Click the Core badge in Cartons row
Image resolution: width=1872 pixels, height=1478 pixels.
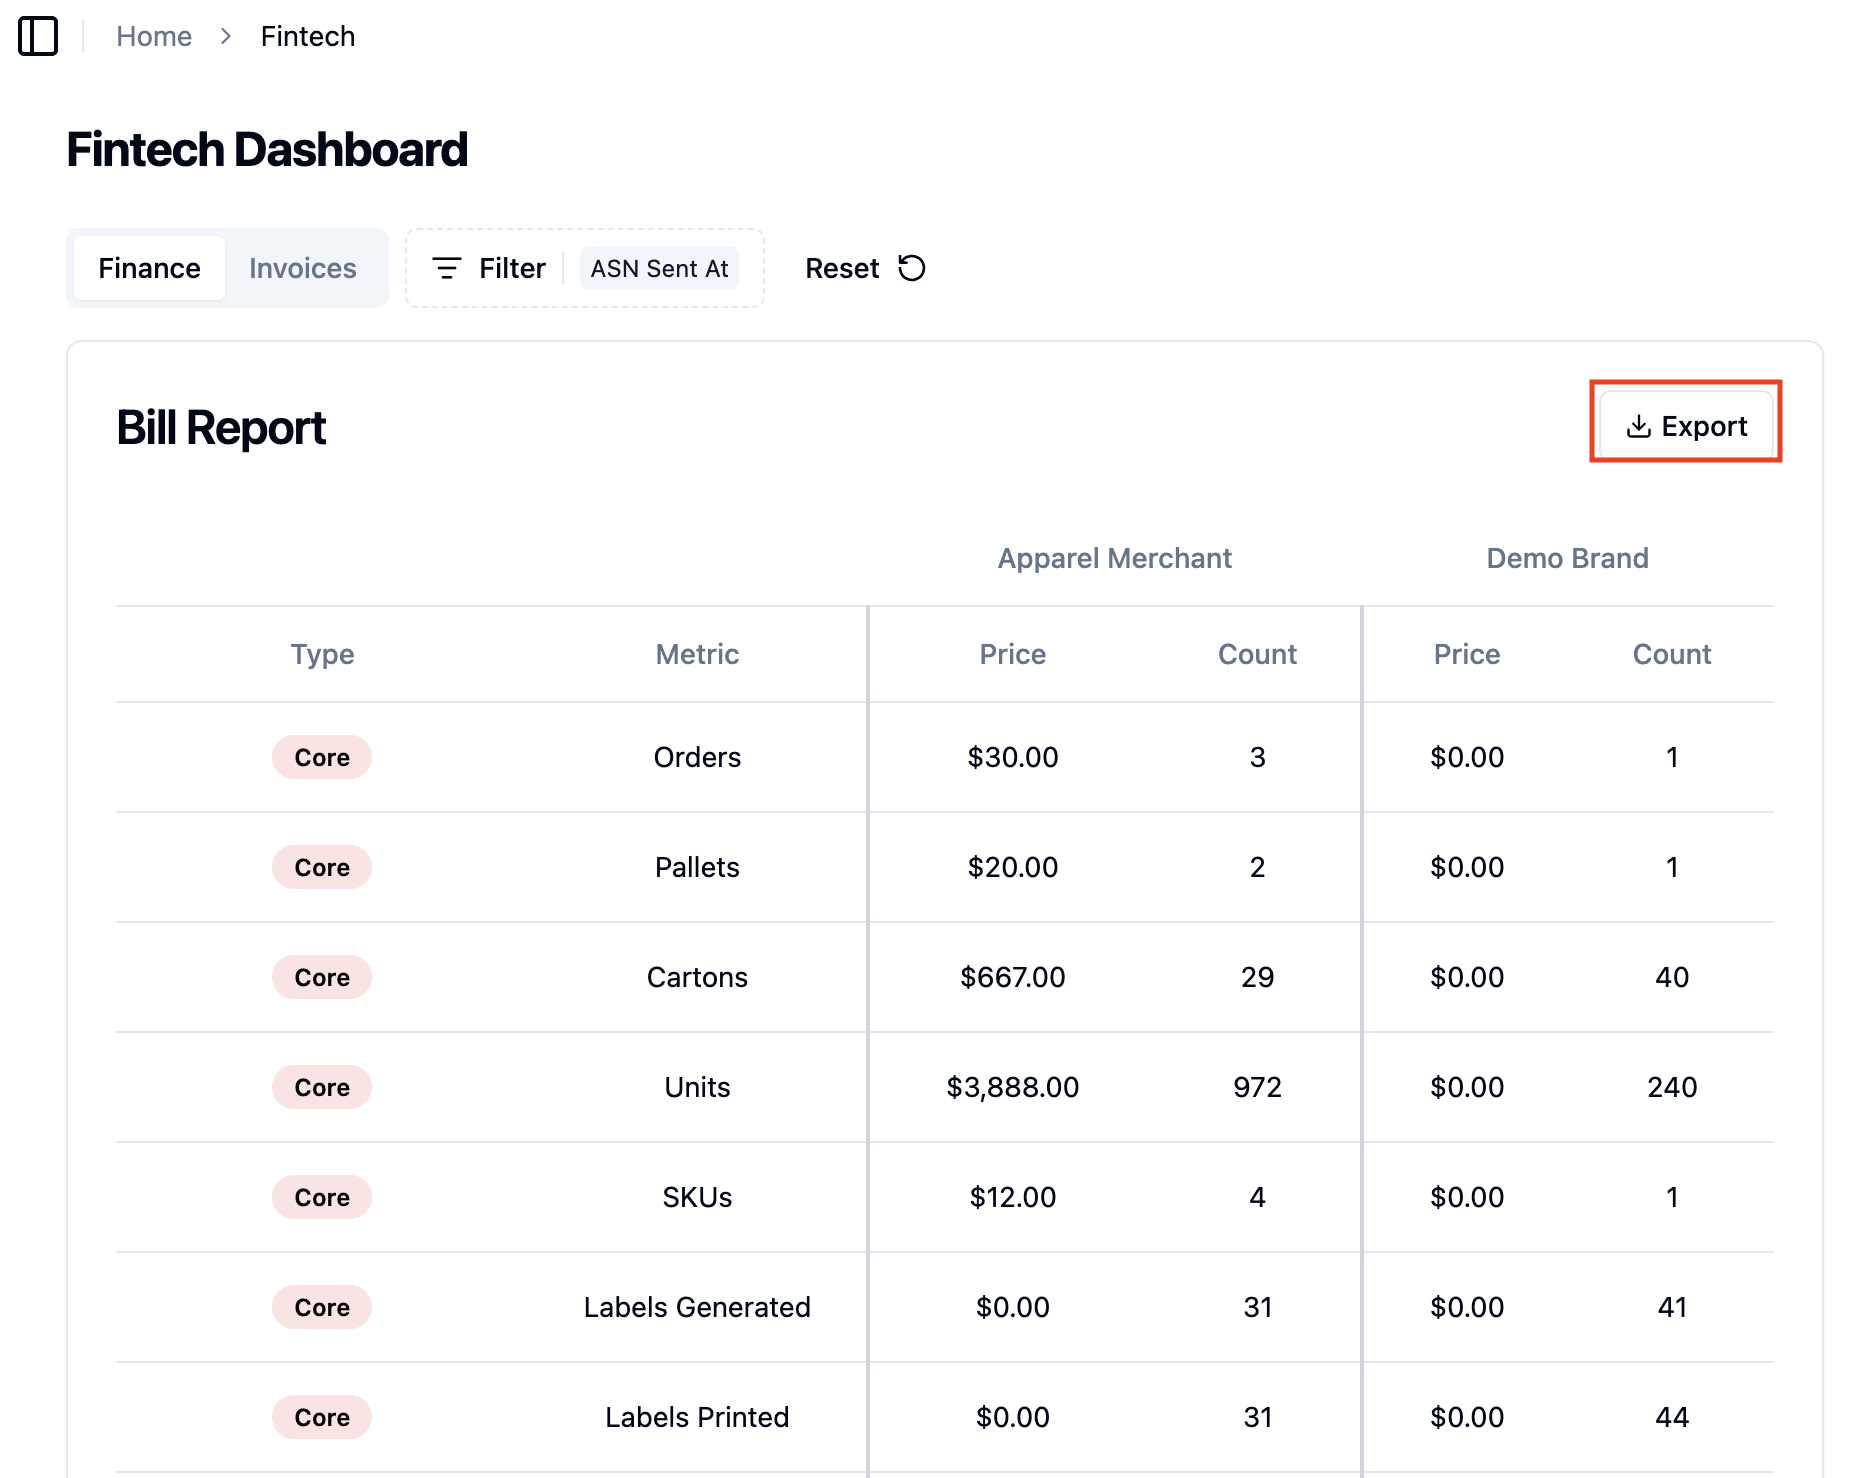click(x=322, y=977)
